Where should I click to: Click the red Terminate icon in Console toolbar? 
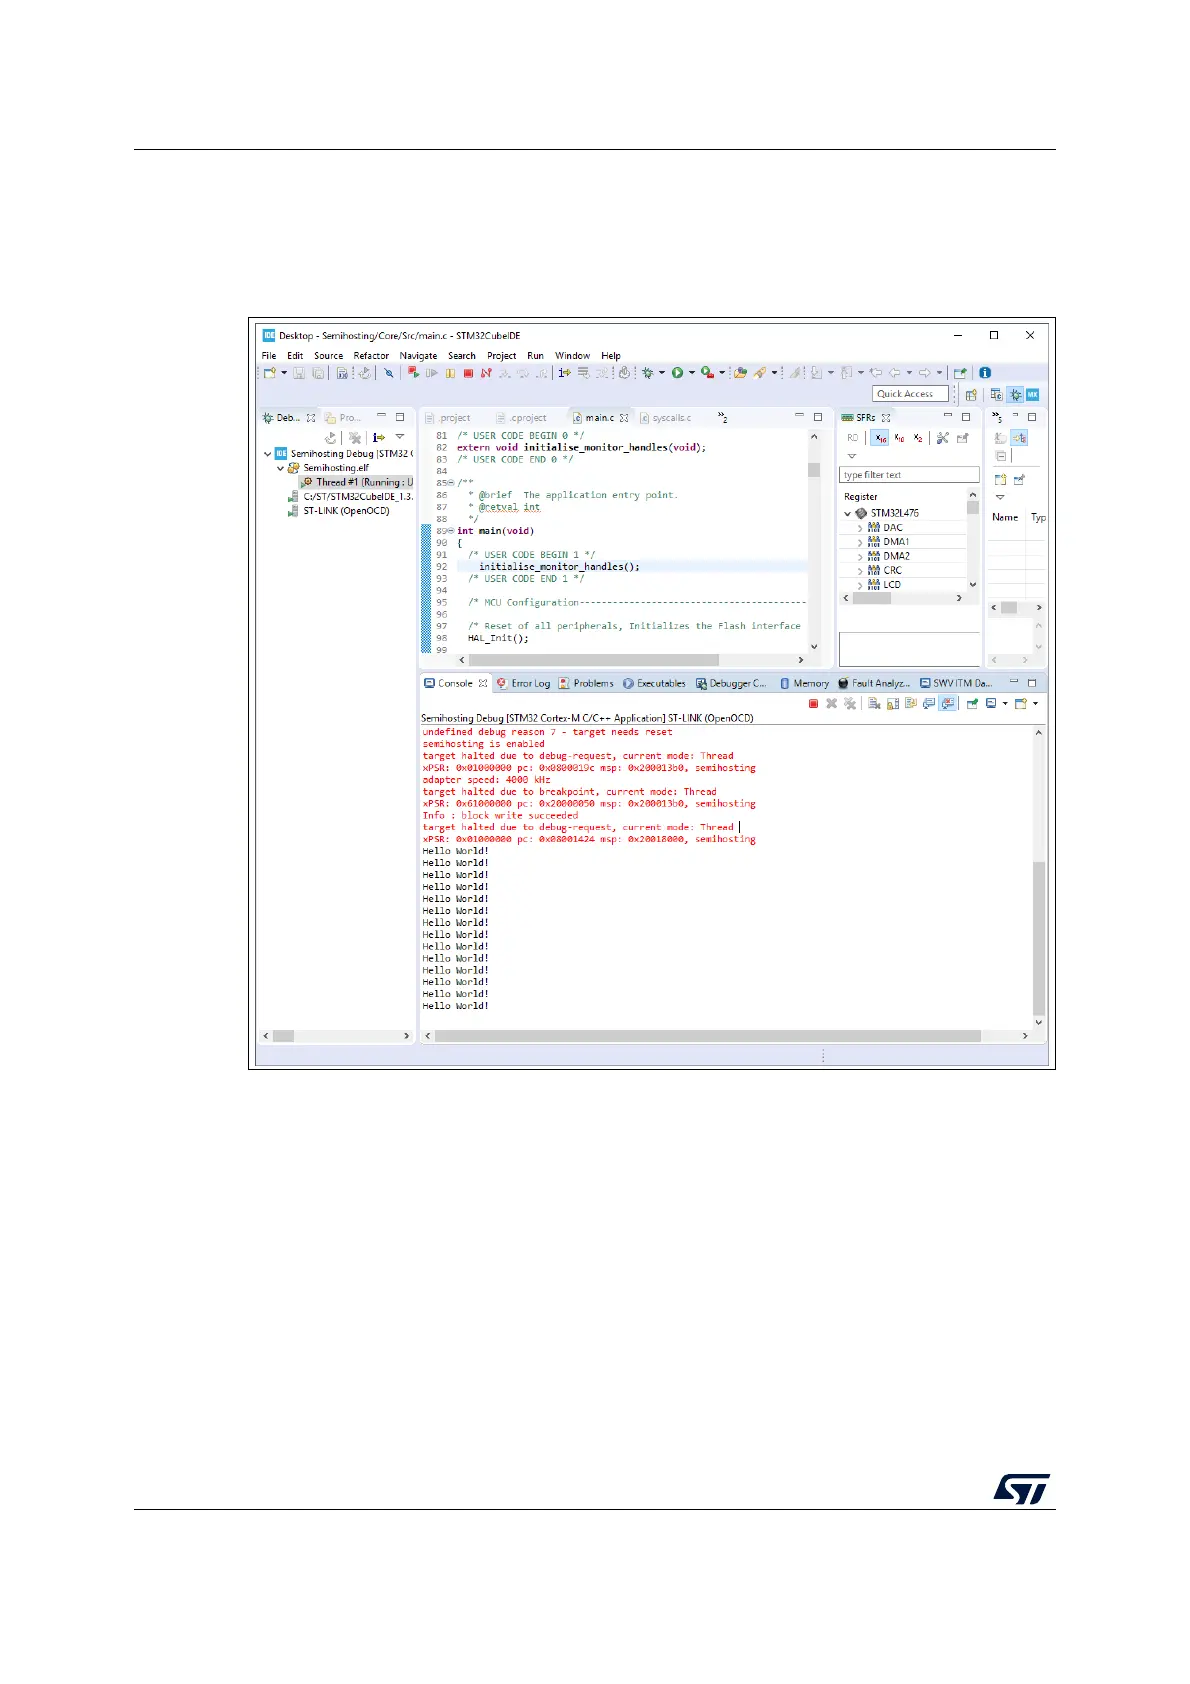click(813, 704)
